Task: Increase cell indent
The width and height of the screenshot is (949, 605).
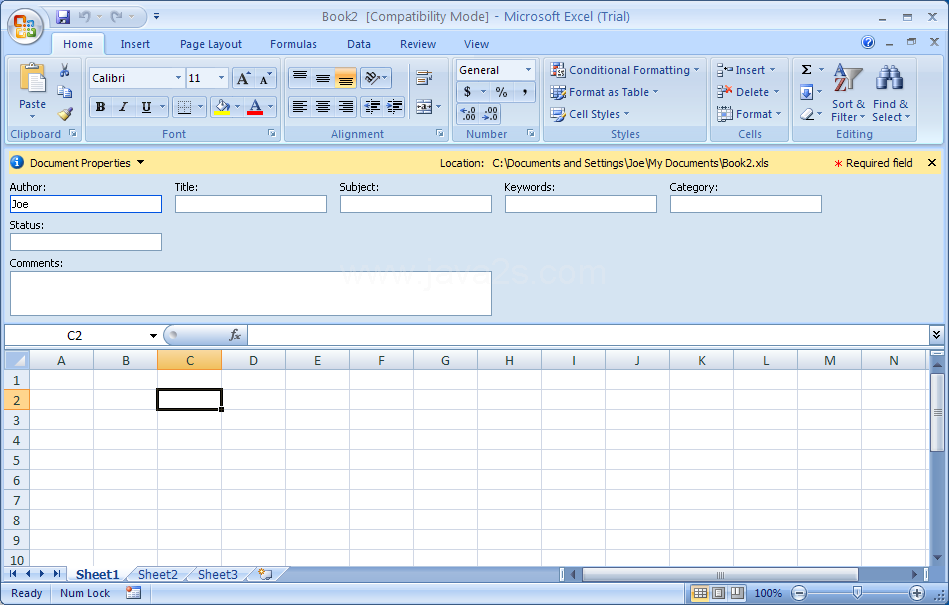Action: pyautogui.click(x=394, y=107)
